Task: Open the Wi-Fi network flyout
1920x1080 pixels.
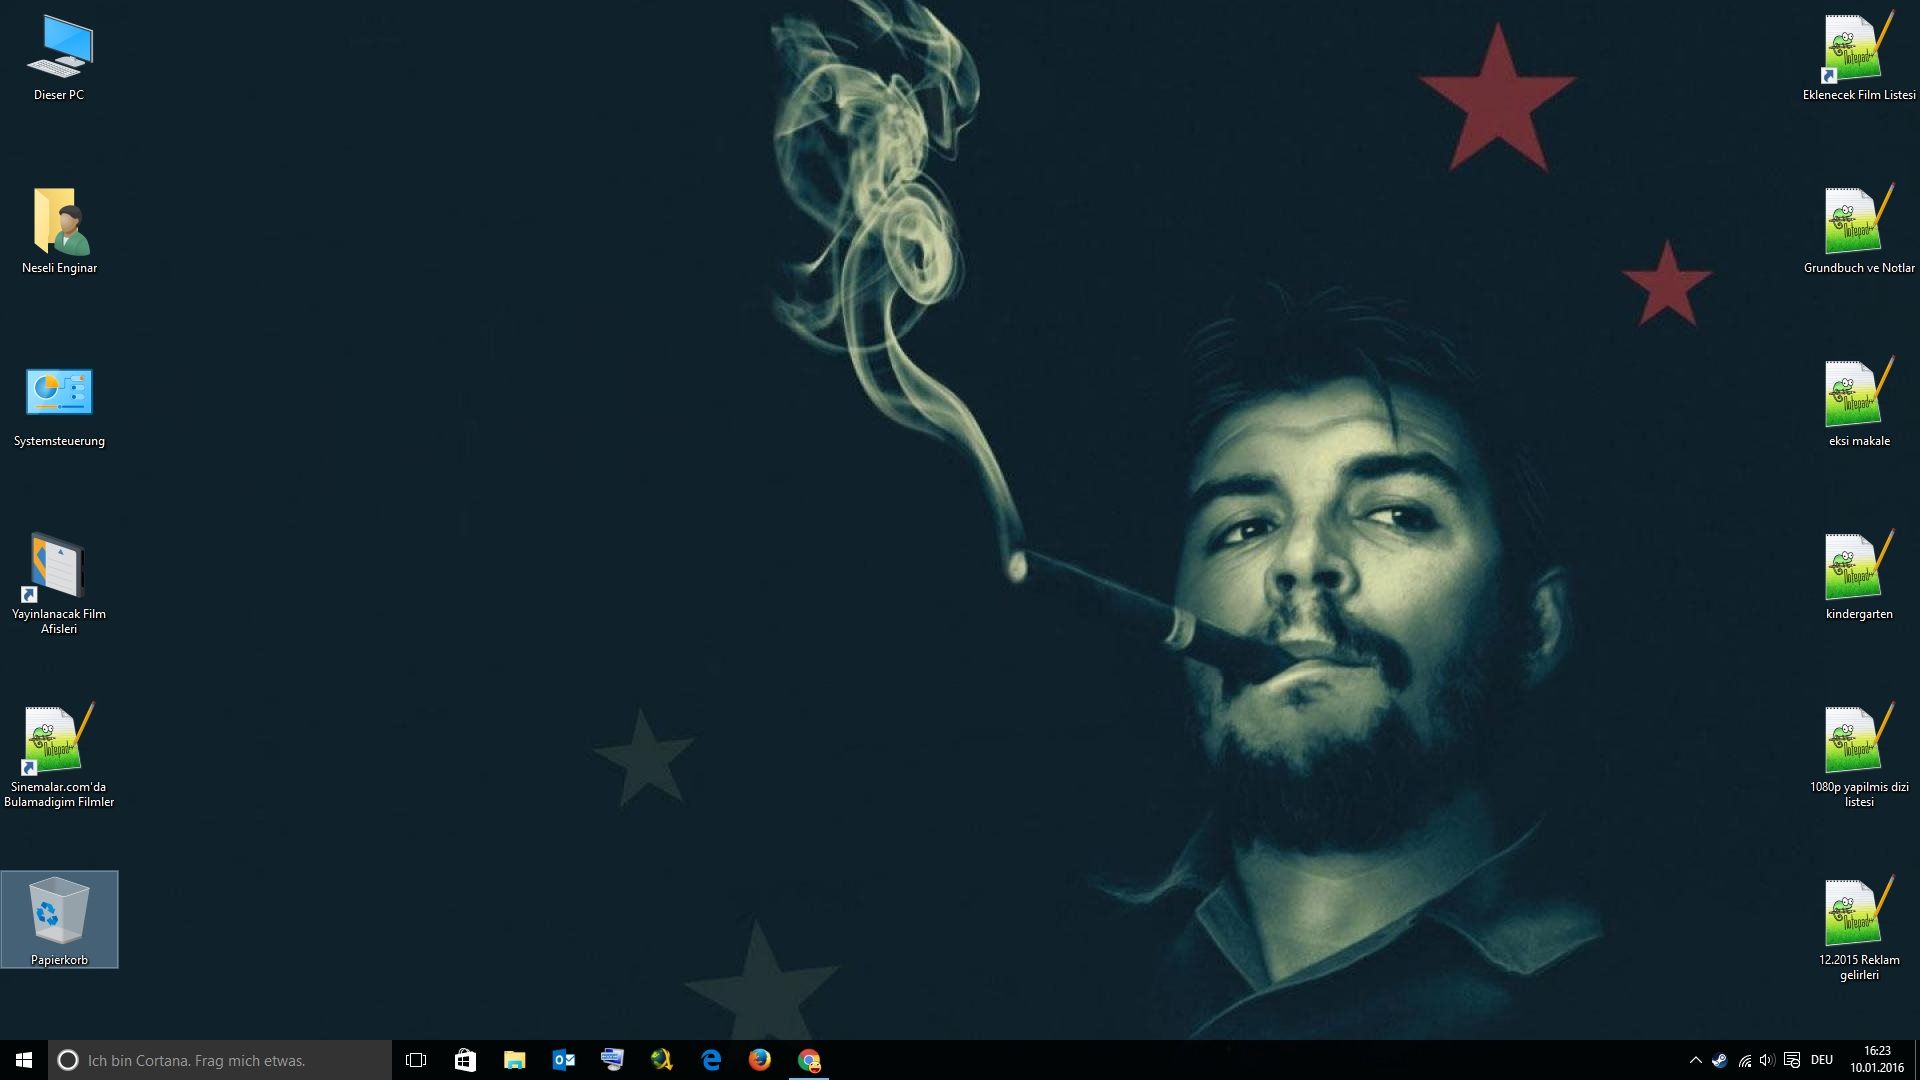Action: click(1745, 1060)
